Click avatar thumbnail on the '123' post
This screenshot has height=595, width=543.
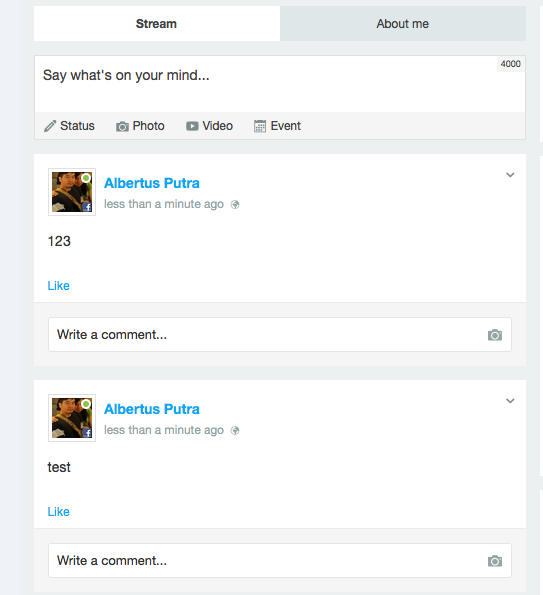coord(72,192)
